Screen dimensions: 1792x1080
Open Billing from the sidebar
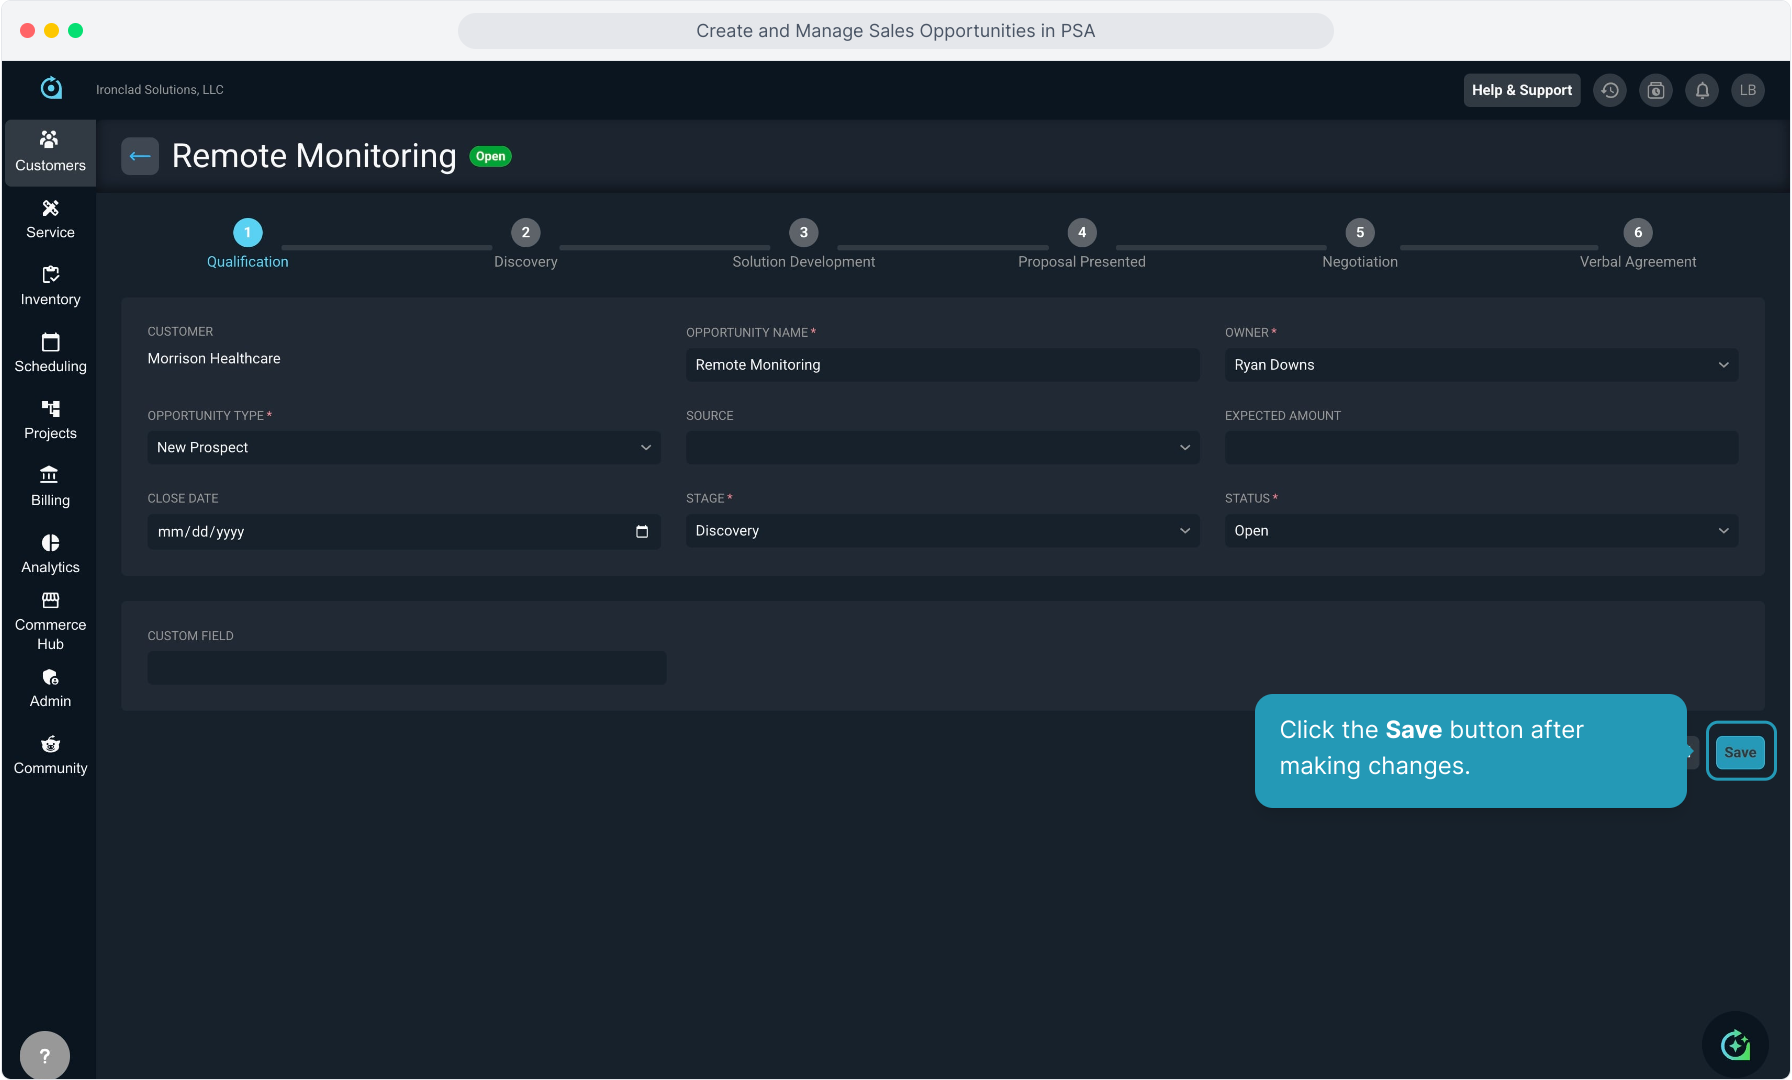(x=50, y=486)
